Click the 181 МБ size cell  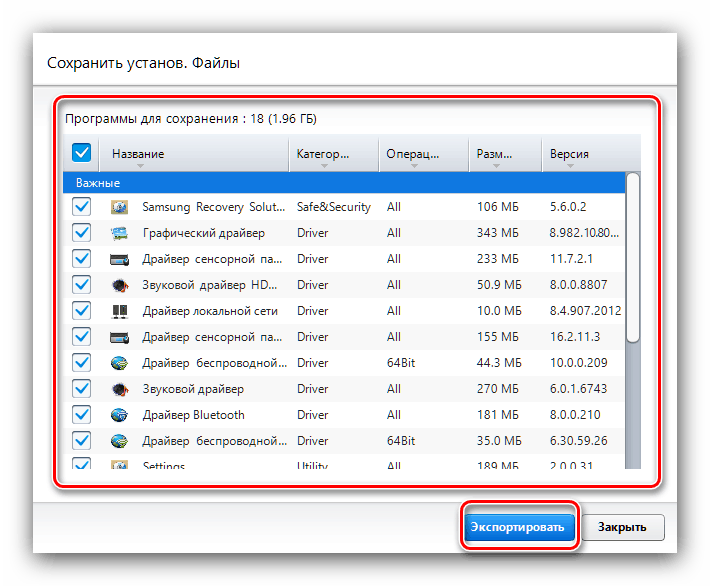[498, 415]
